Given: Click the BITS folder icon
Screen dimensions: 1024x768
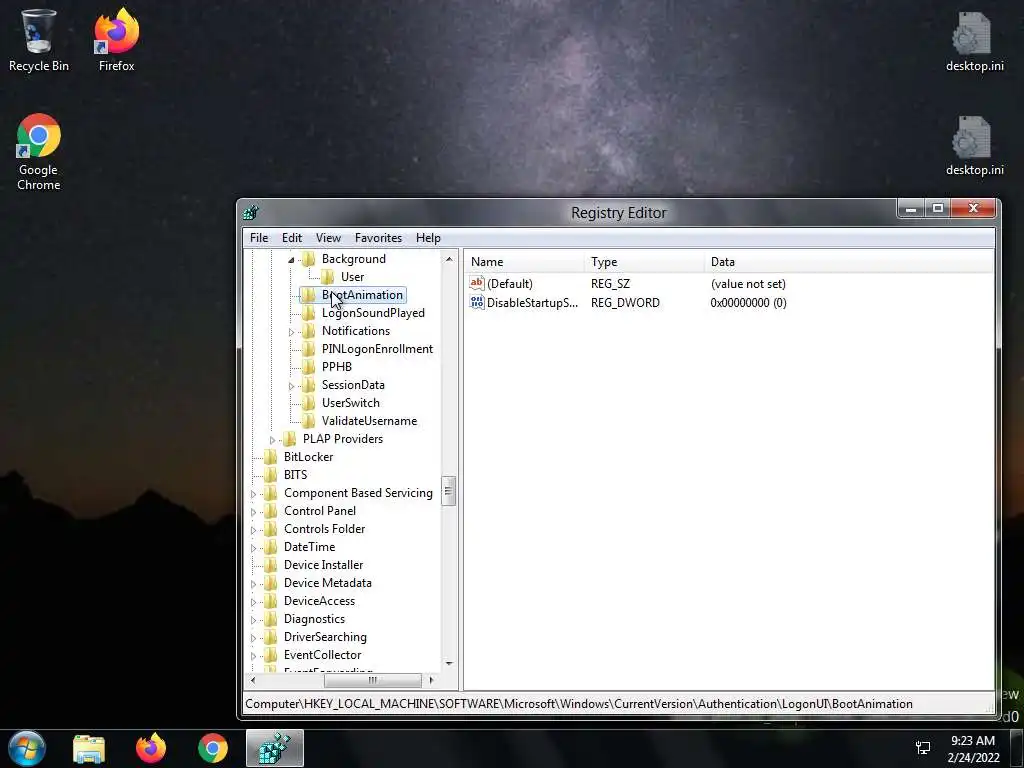Looking at the screenshot, I should click(270, 475).
